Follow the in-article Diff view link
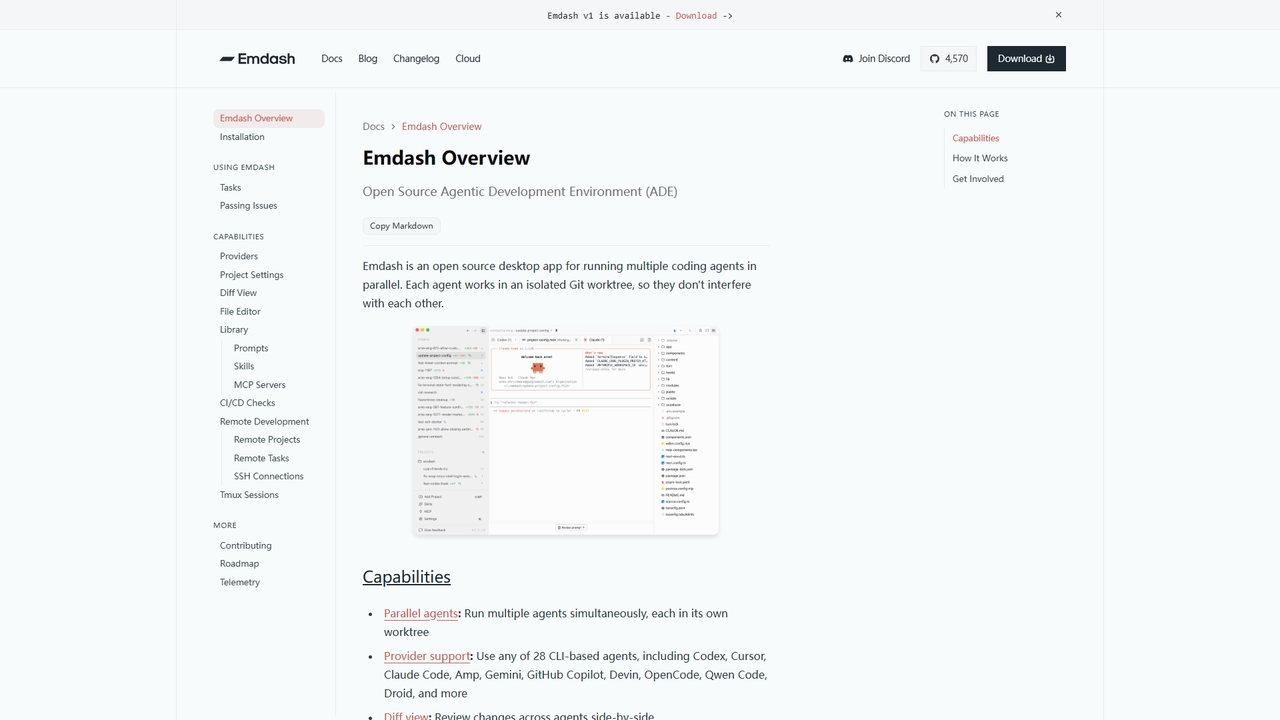 406,716
